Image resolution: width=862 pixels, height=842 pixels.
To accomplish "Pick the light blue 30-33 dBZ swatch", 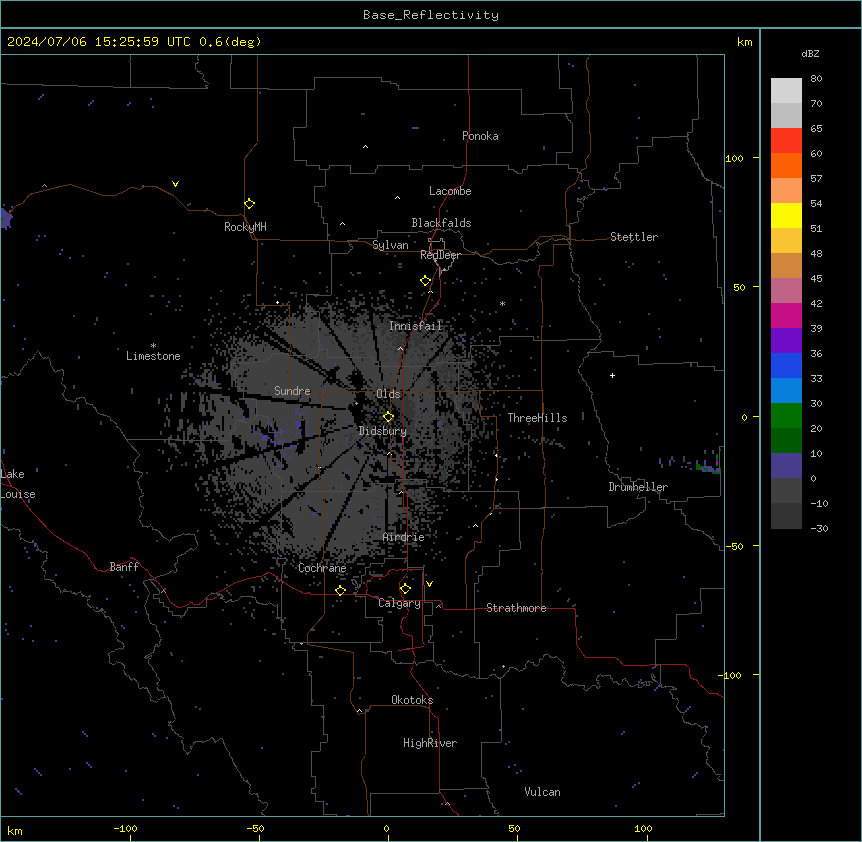I will tap(786, 391).
